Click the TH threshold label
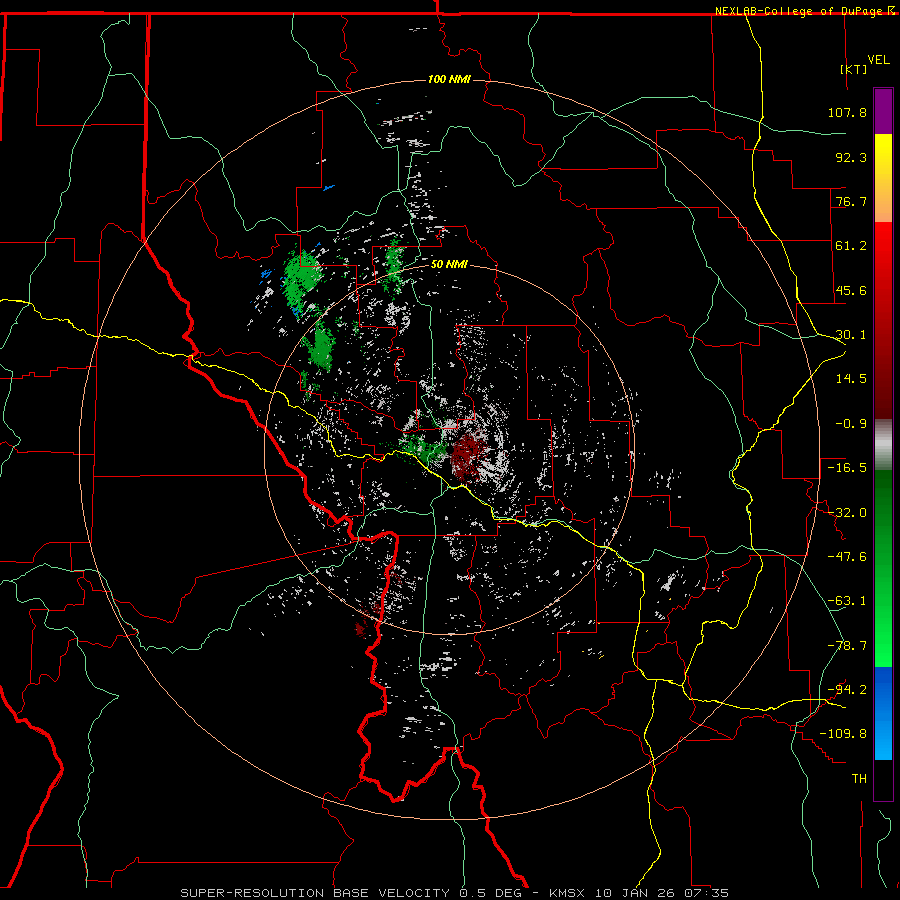The width and height of the screenshot is (900, 900). pos(859,779)
